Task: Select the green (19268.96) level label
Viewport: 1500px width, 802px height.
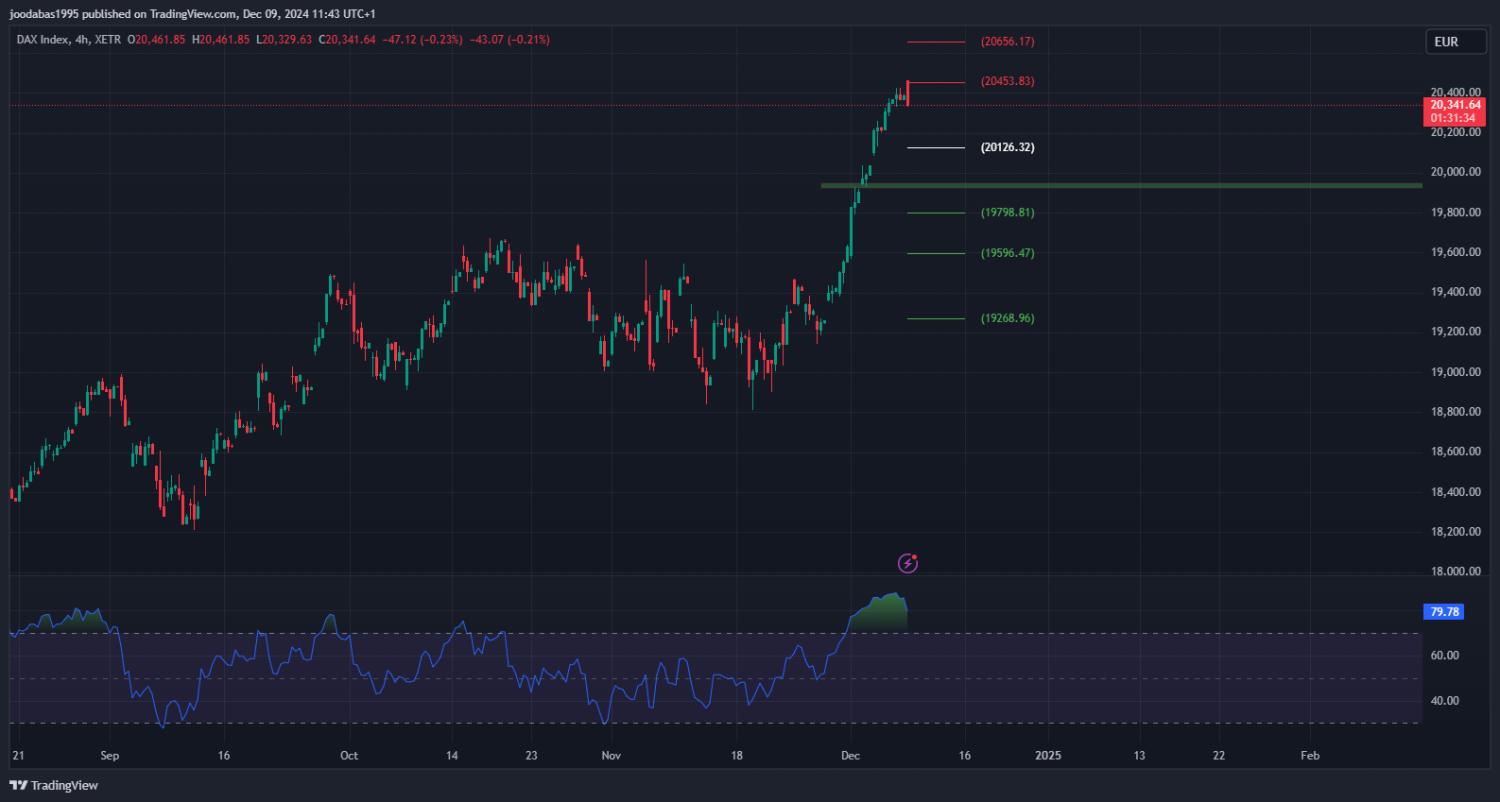Action: pyautogui.click(x=1007, y=318)
